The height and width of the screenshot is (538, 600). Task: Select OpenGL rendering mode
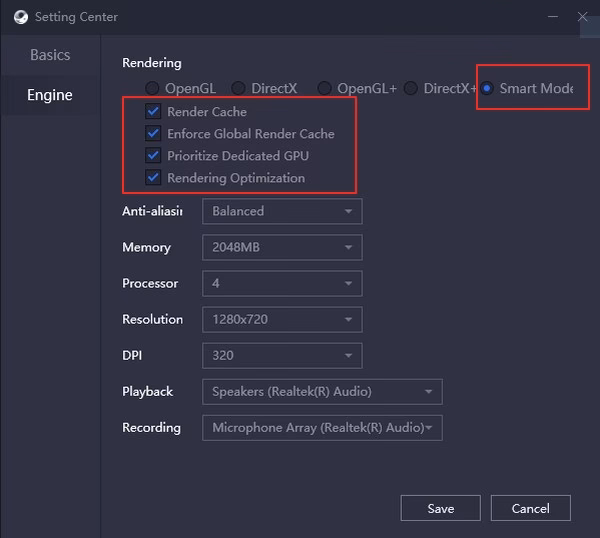coord(152,89)
